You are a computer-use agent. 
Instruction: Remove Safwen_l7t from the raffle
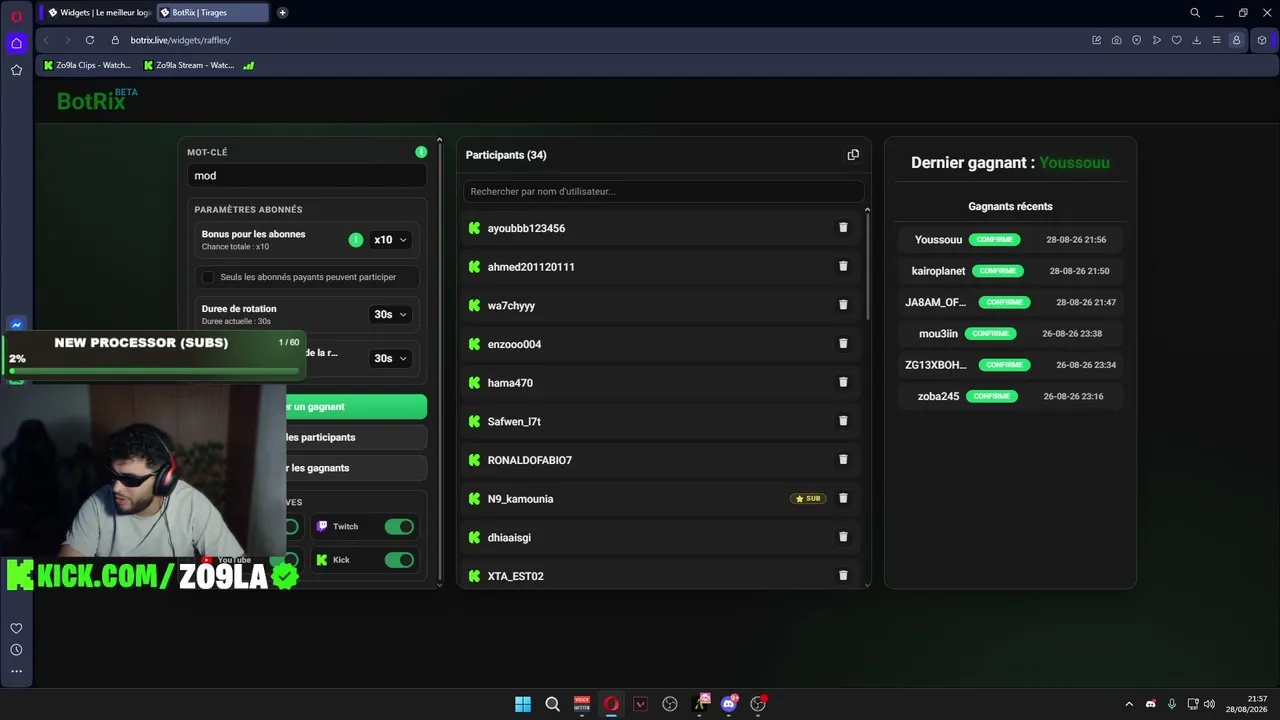(843, 421)
